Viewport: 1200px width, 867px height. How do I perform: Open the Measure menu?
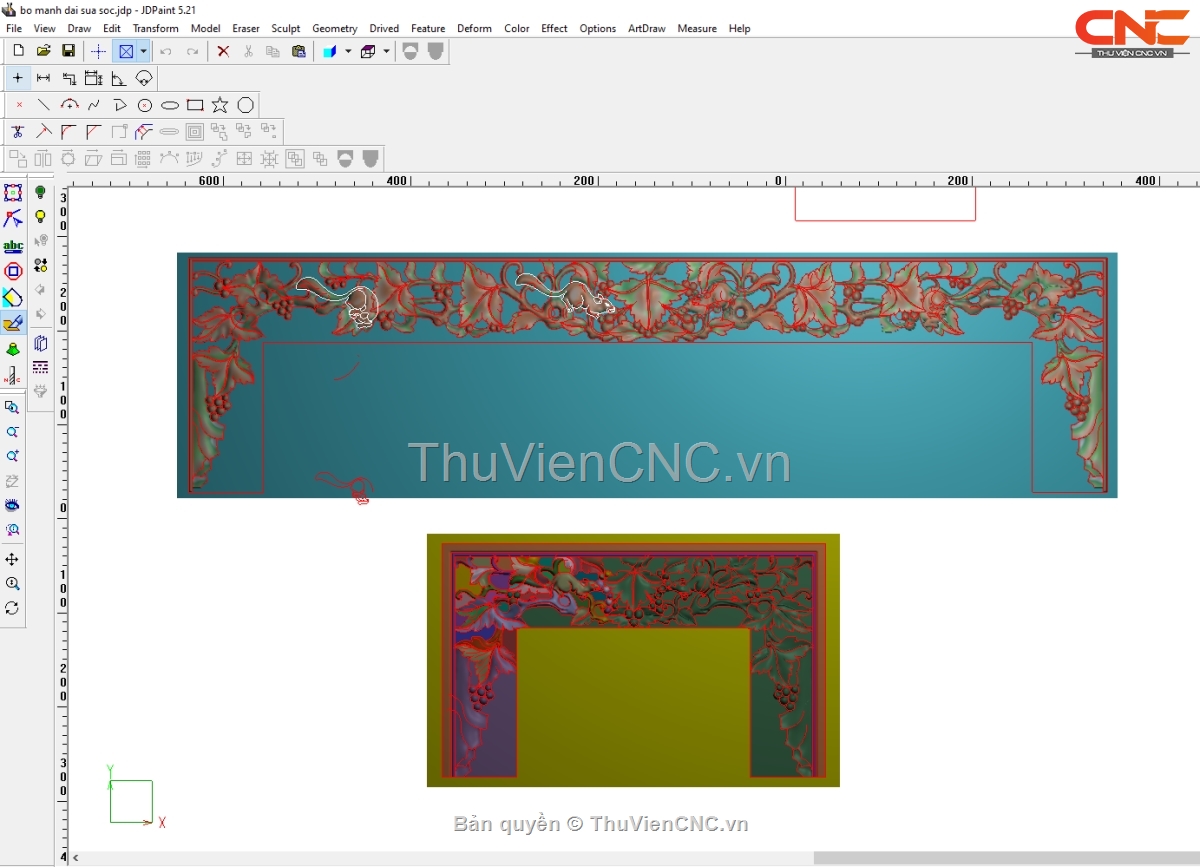[697, 28]
